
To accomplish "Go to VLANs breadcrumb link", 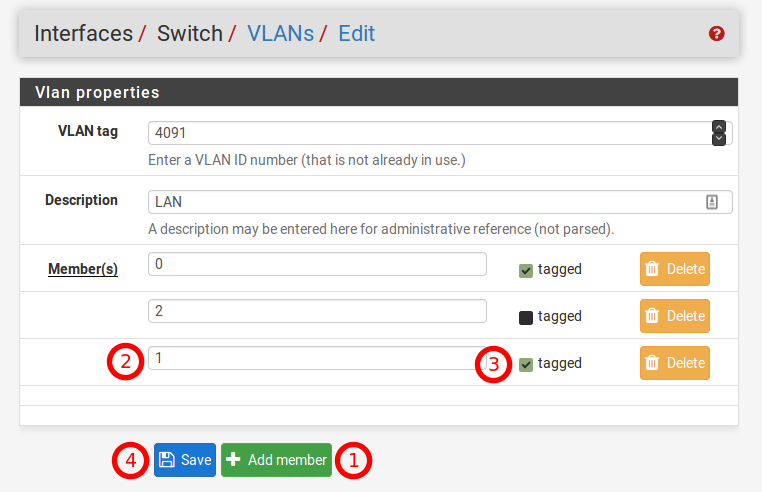I will pyautogui.click(x=279, y=33).
